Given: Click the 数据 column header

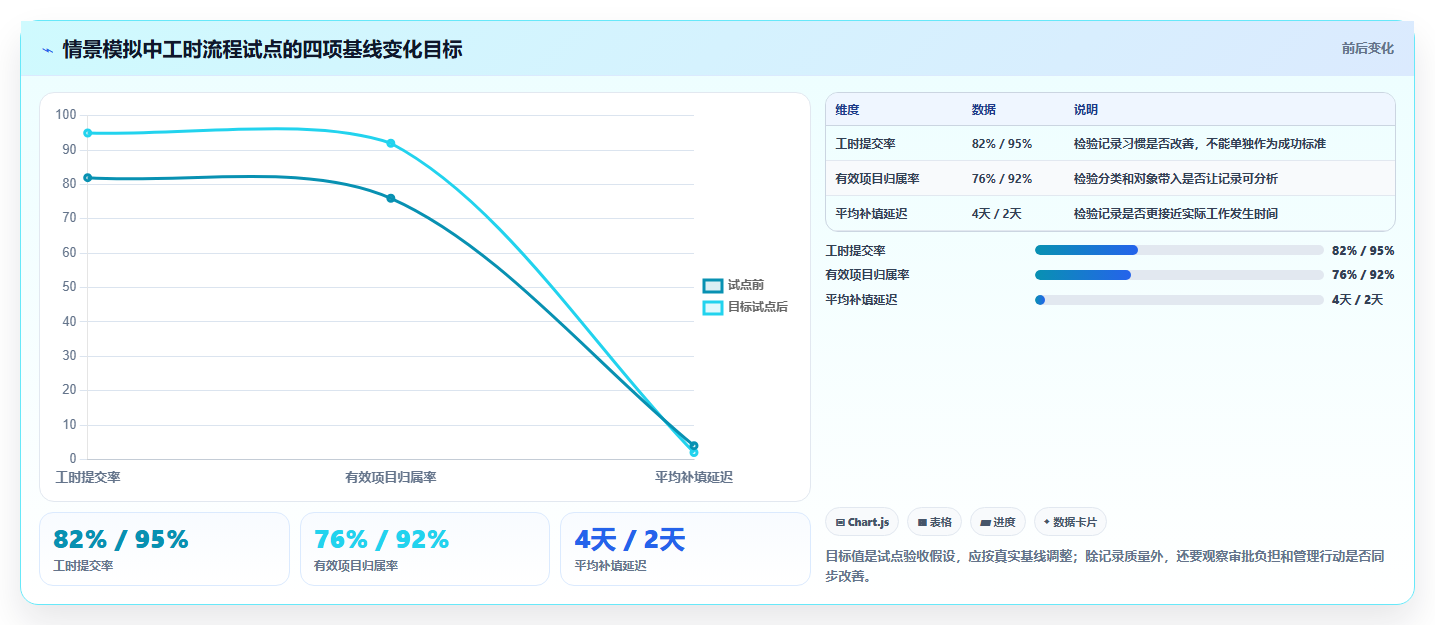Looking at the screenshot, I should (984, 110).
